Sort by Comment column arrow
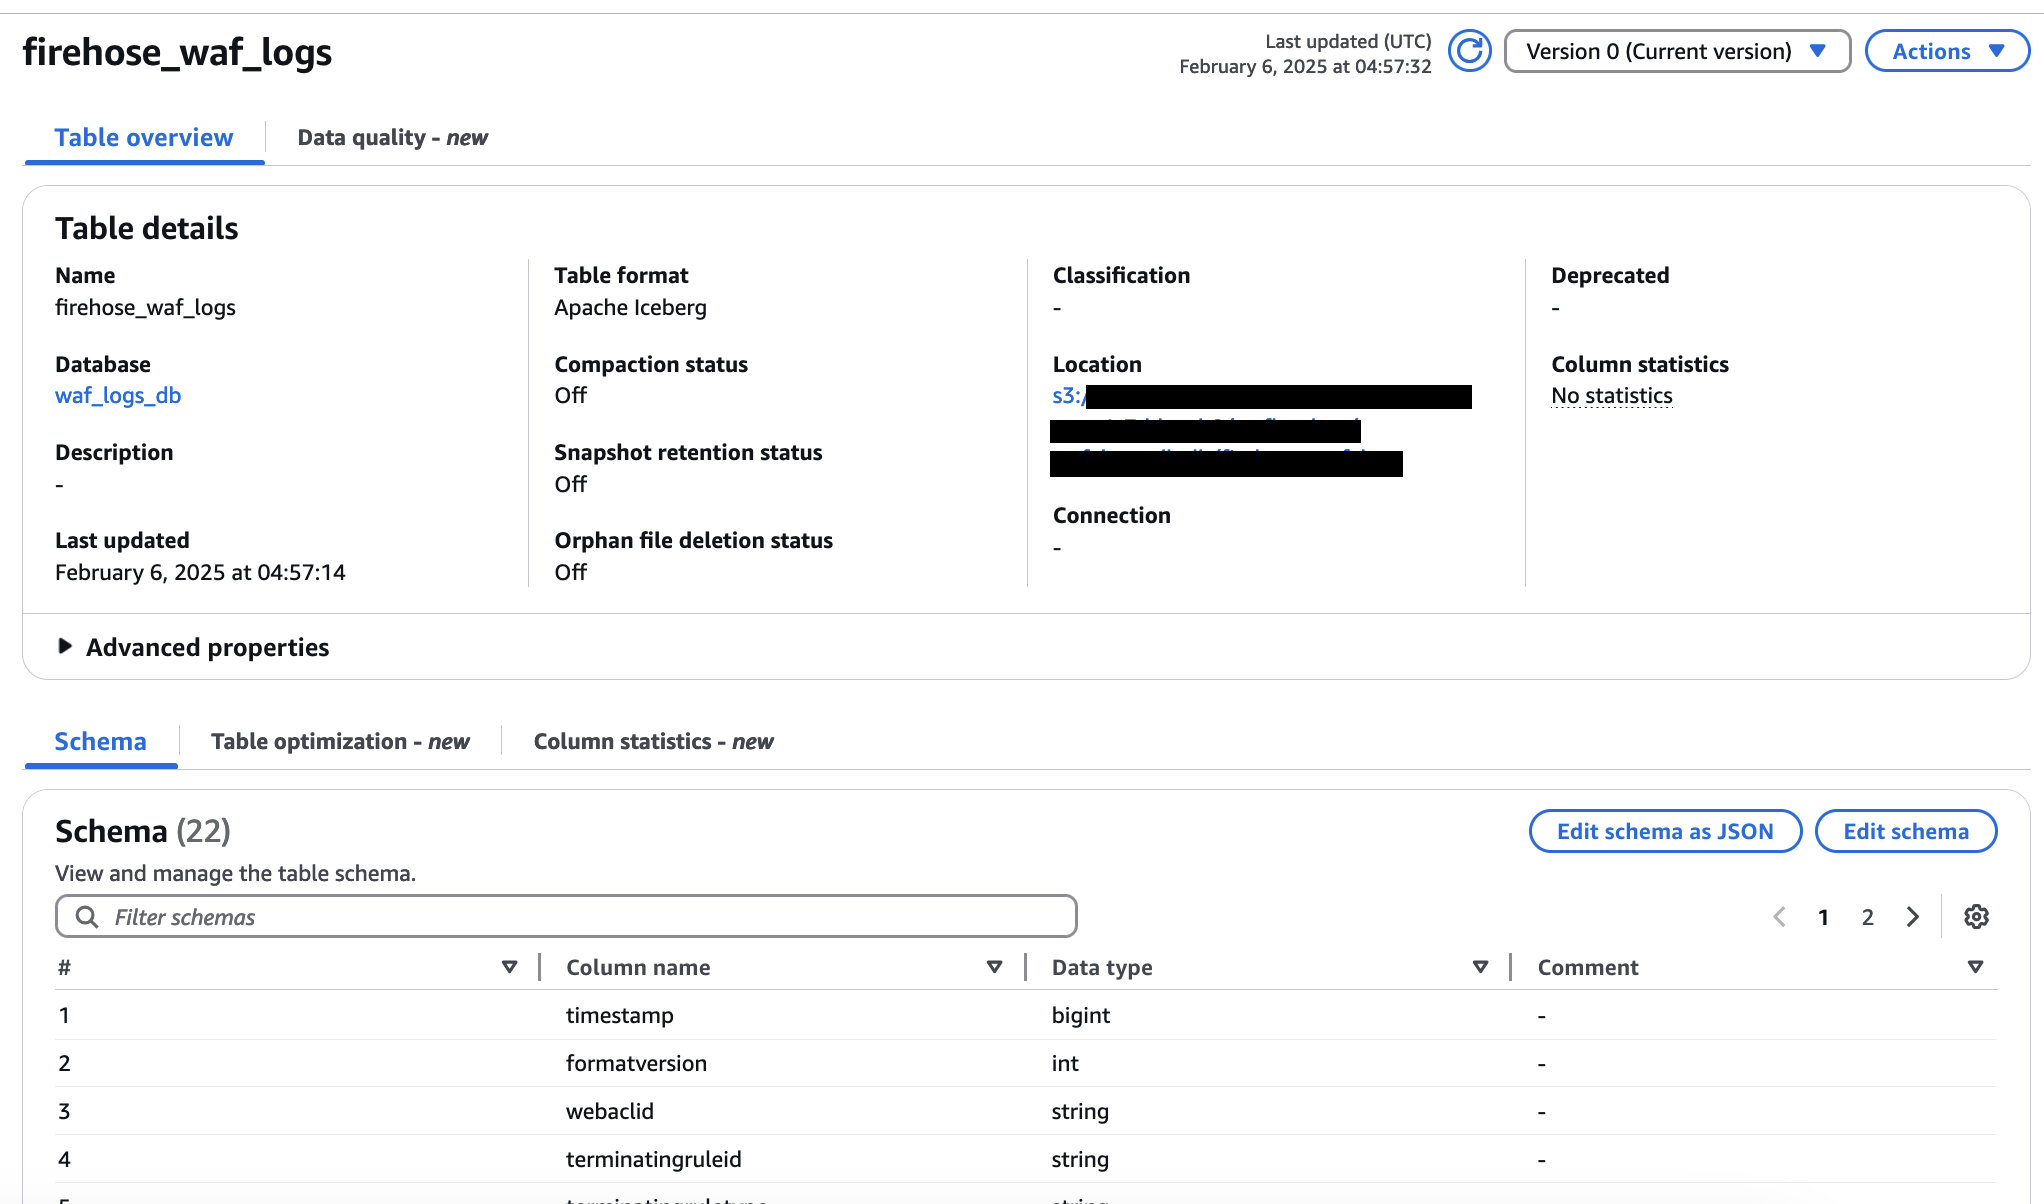2044x1204 pixels. coord(1975,967)
